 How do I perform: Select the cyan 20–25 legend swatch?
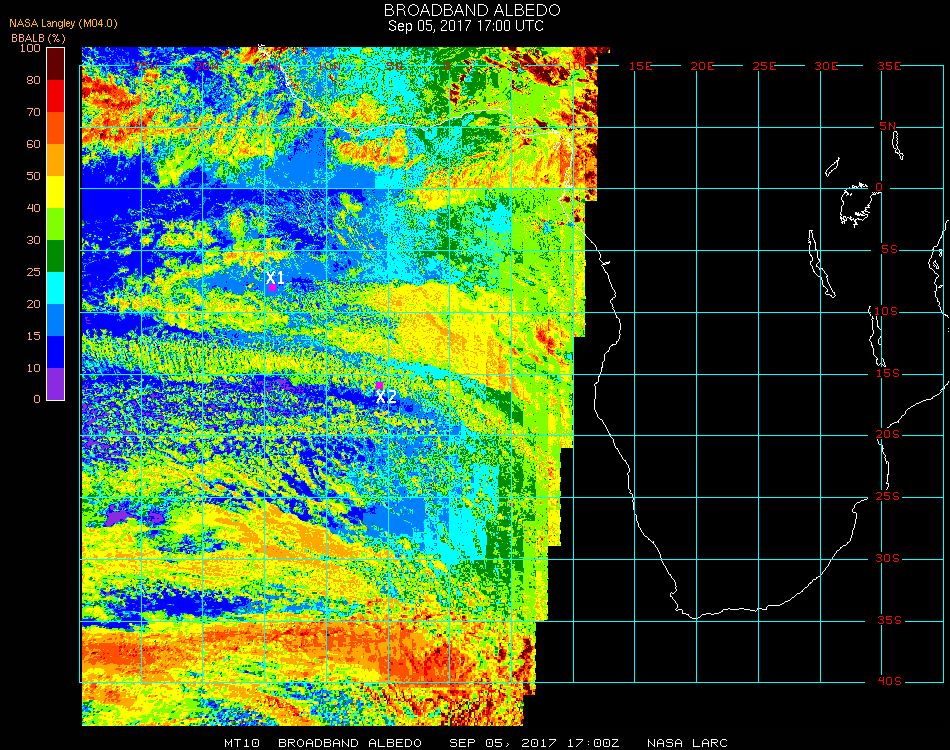tap(56, 288)
